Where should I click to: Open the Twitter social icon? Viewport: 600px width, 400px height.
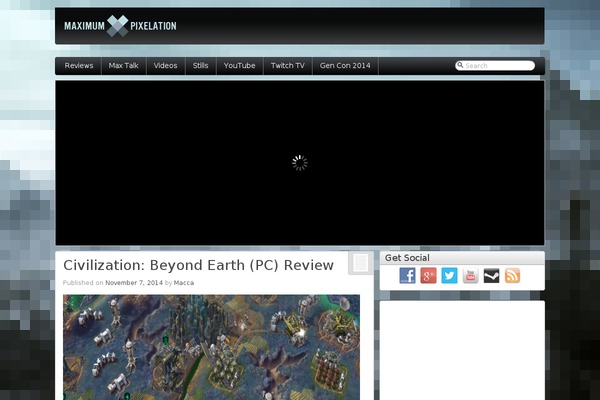coord(449,275)
